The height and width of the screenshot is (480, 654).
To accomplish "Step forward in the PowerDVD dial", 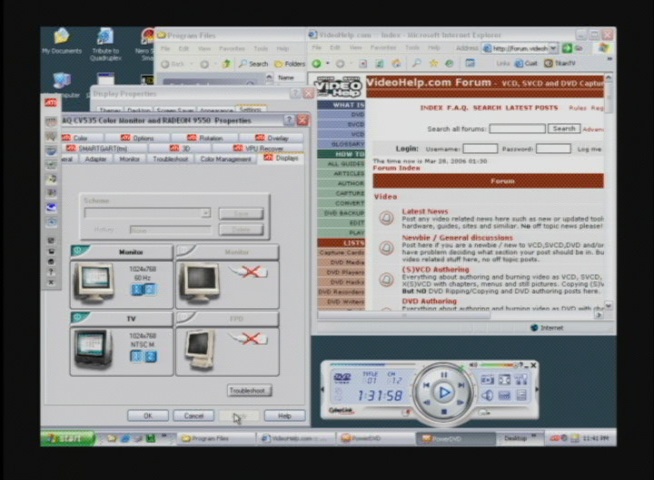I will (460, 402).
